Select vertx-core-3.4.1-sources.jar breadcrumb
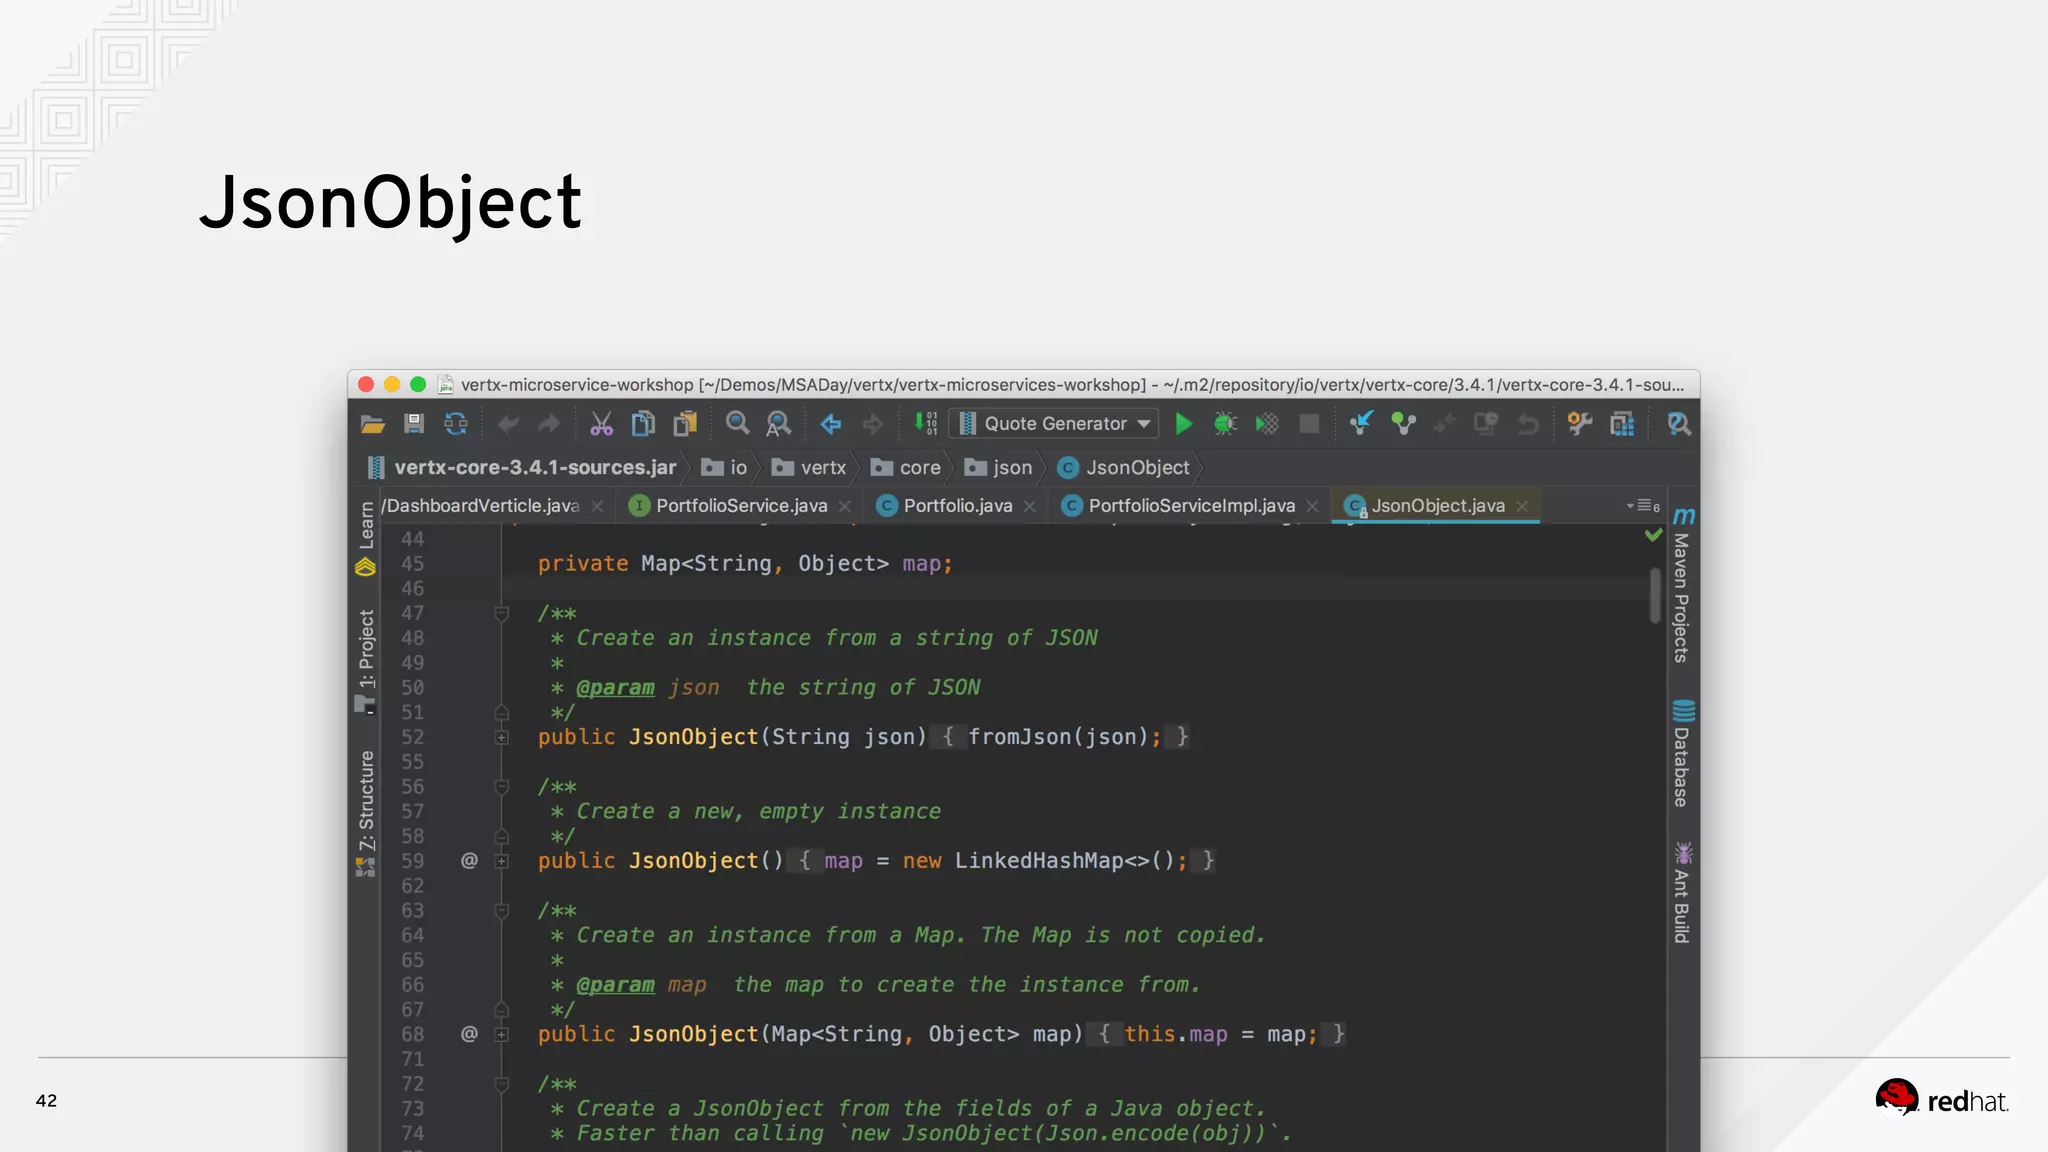Viewport: 2048px width, 1152px height. [x=522, y=467]
